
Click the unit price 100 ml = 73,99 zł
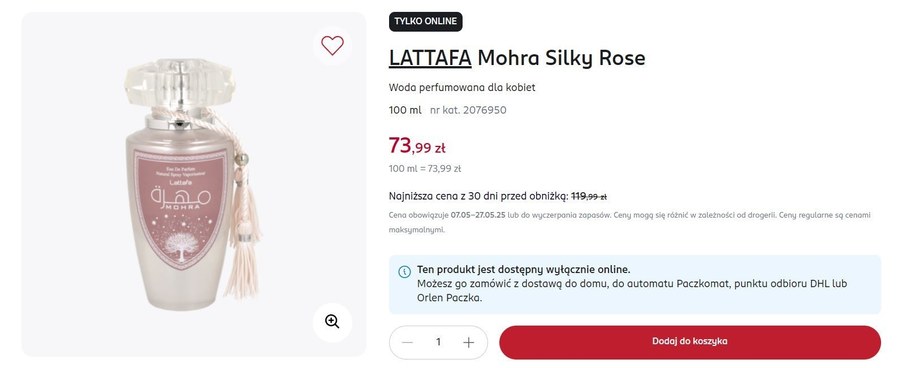tap(425, 169)
